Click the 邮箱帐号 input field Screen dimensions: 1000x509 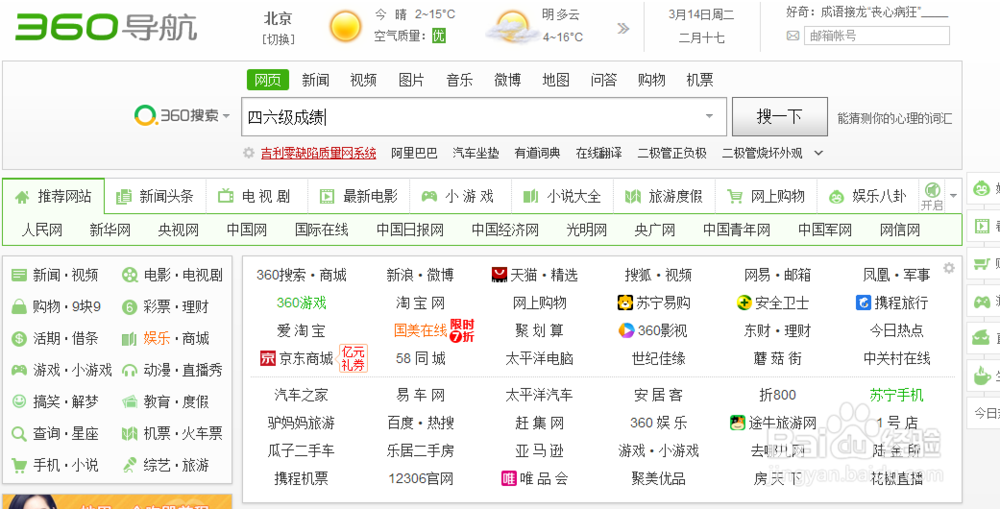click(x=876, y=36)
